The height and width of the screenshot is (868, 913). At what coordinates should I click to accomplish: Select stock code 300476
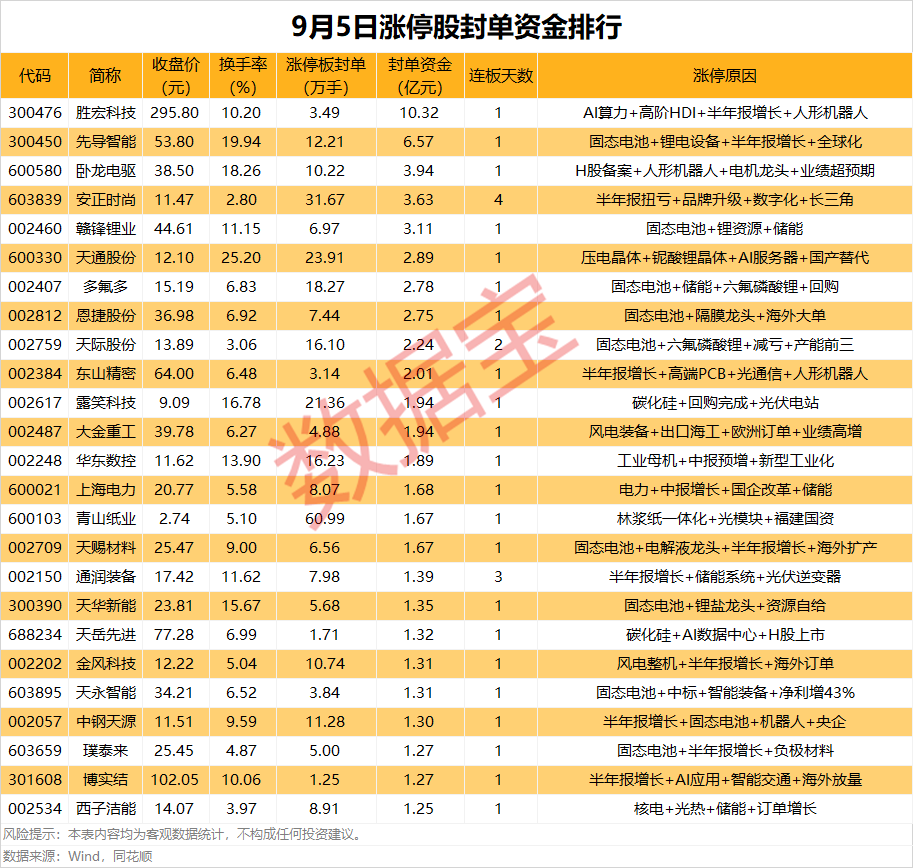(35, 113)
